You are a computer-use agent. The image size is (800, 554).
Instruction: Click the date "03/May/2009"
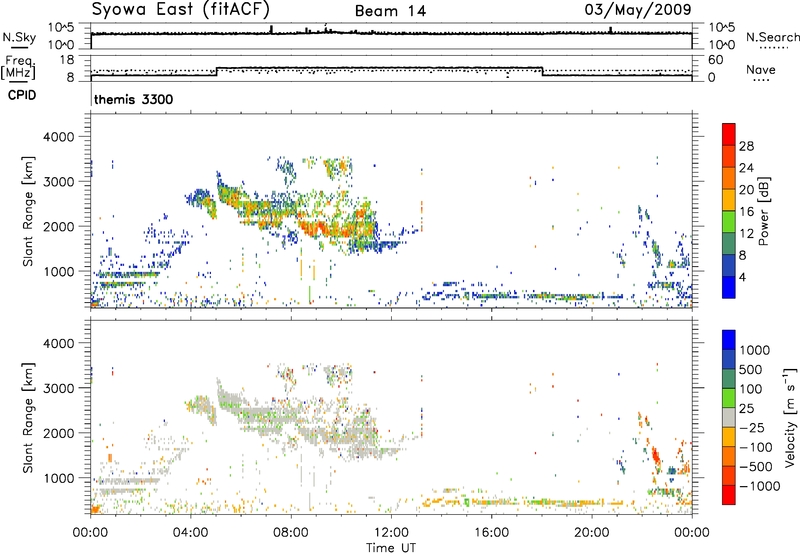638,10
